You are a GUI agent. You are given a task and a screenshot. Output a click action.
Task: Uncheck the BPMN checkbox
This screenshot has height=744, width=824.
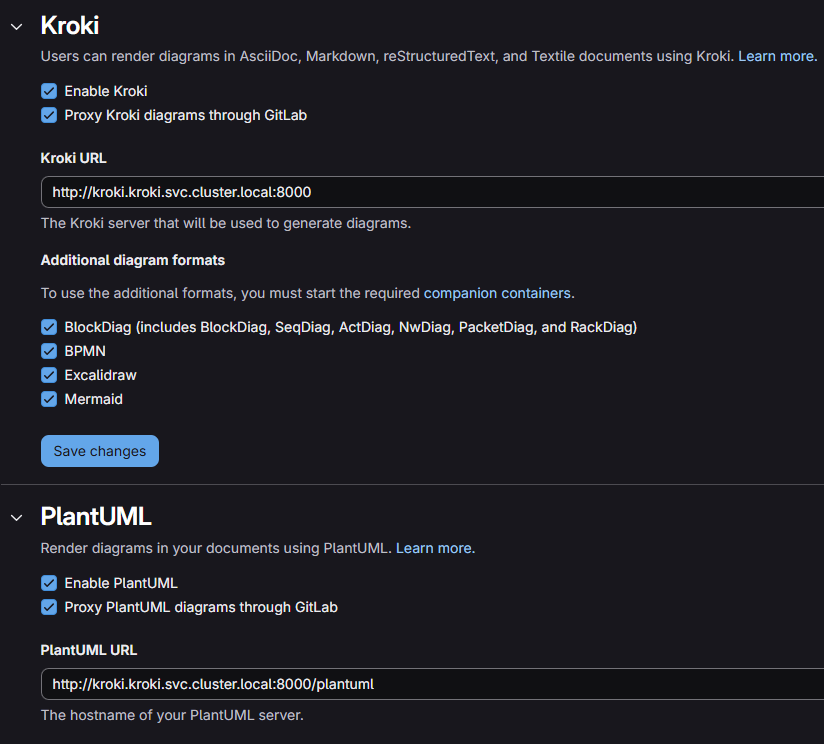tap(49, 351)
